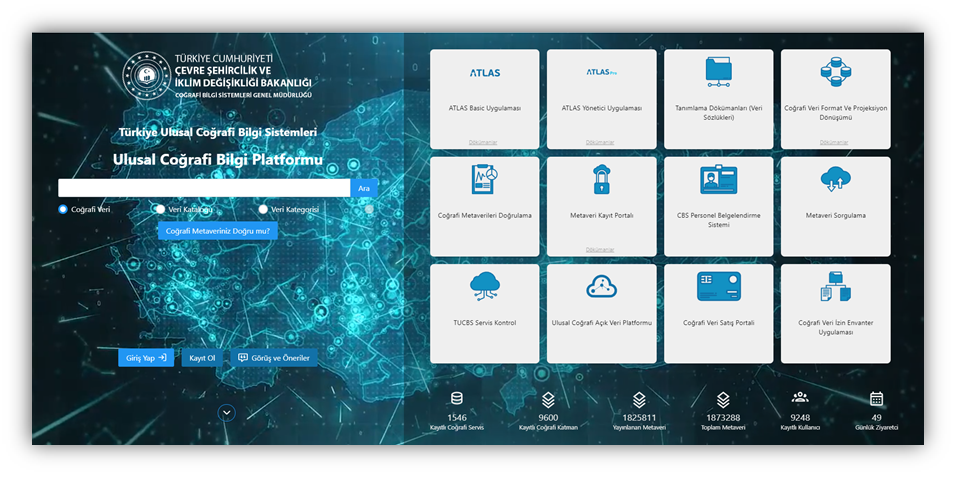Viewport: 956px width, 477px height.
Task: Open the Coğrafi Metaverileri Doğrulama label
Action: 485,215
